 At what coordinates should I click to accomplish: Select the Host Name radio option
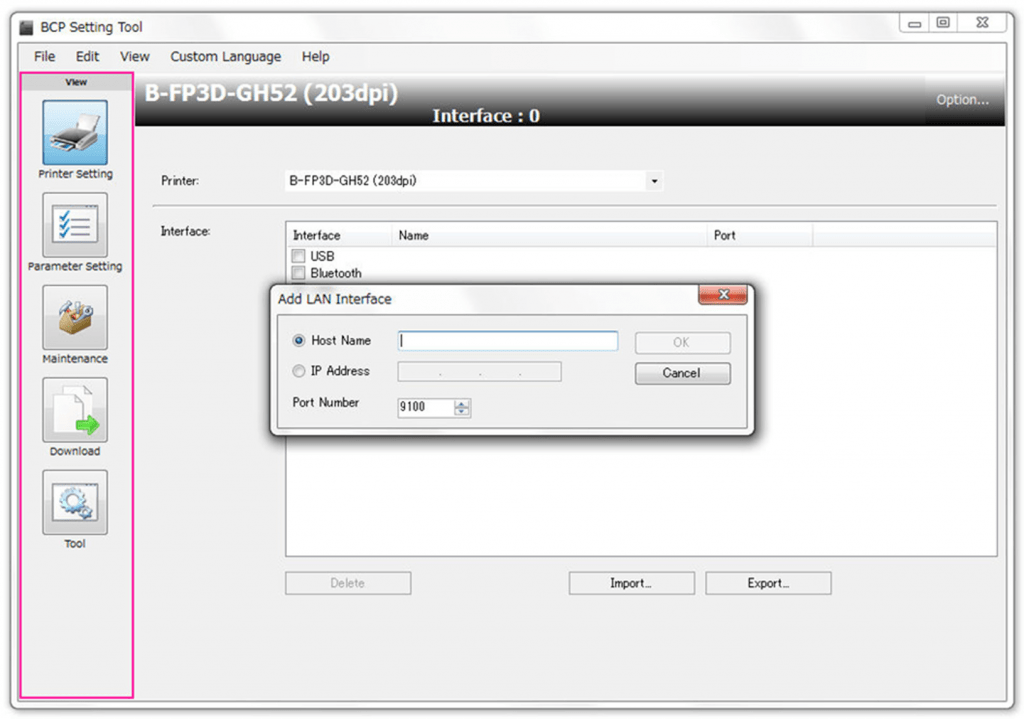[x=299, y=340]
